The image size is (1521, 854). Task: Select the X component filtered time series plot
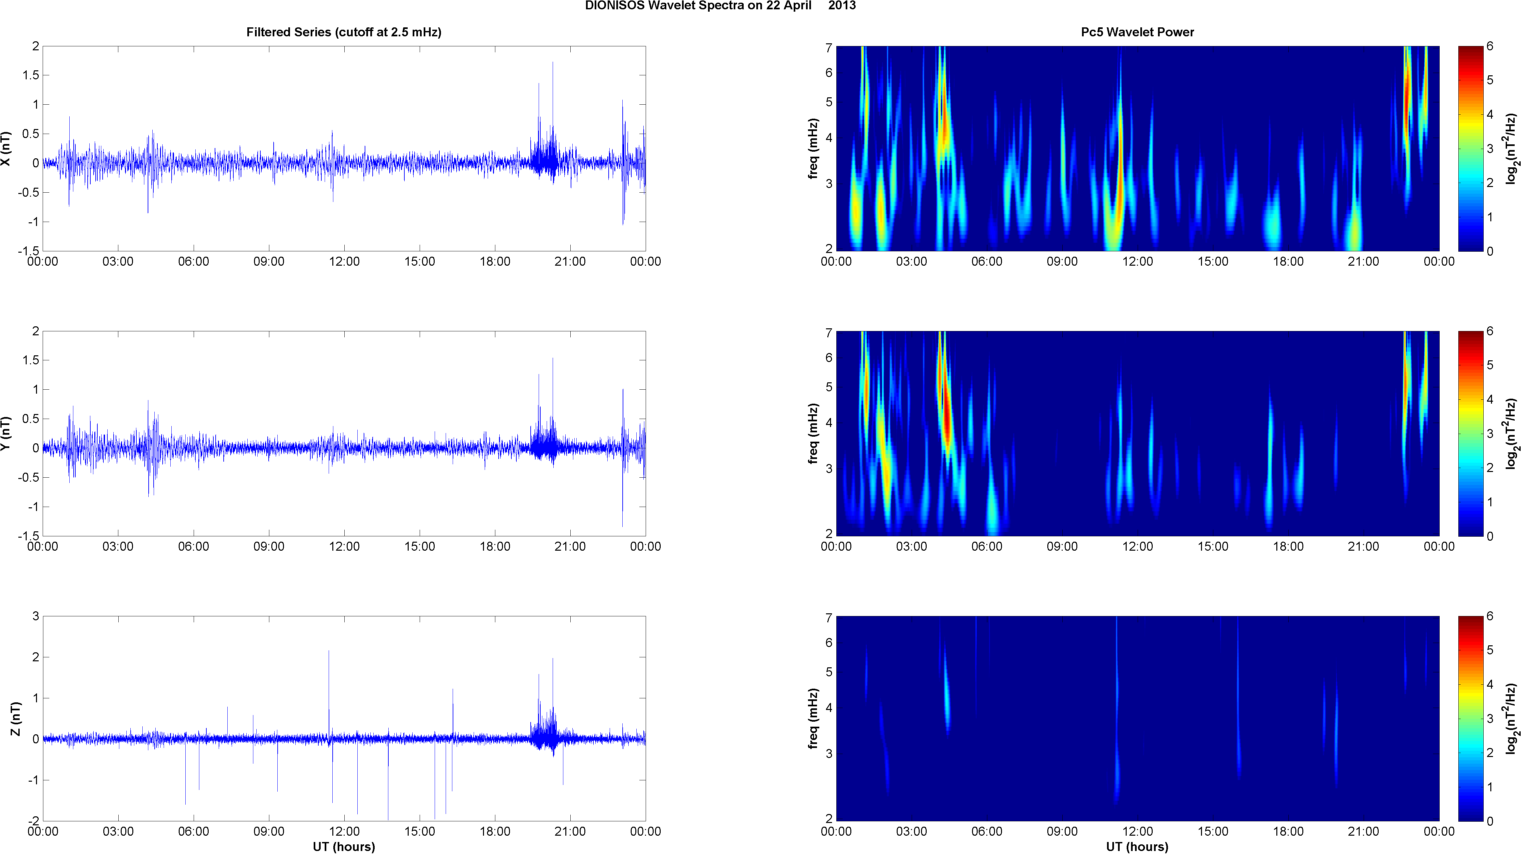pos(344,148)
